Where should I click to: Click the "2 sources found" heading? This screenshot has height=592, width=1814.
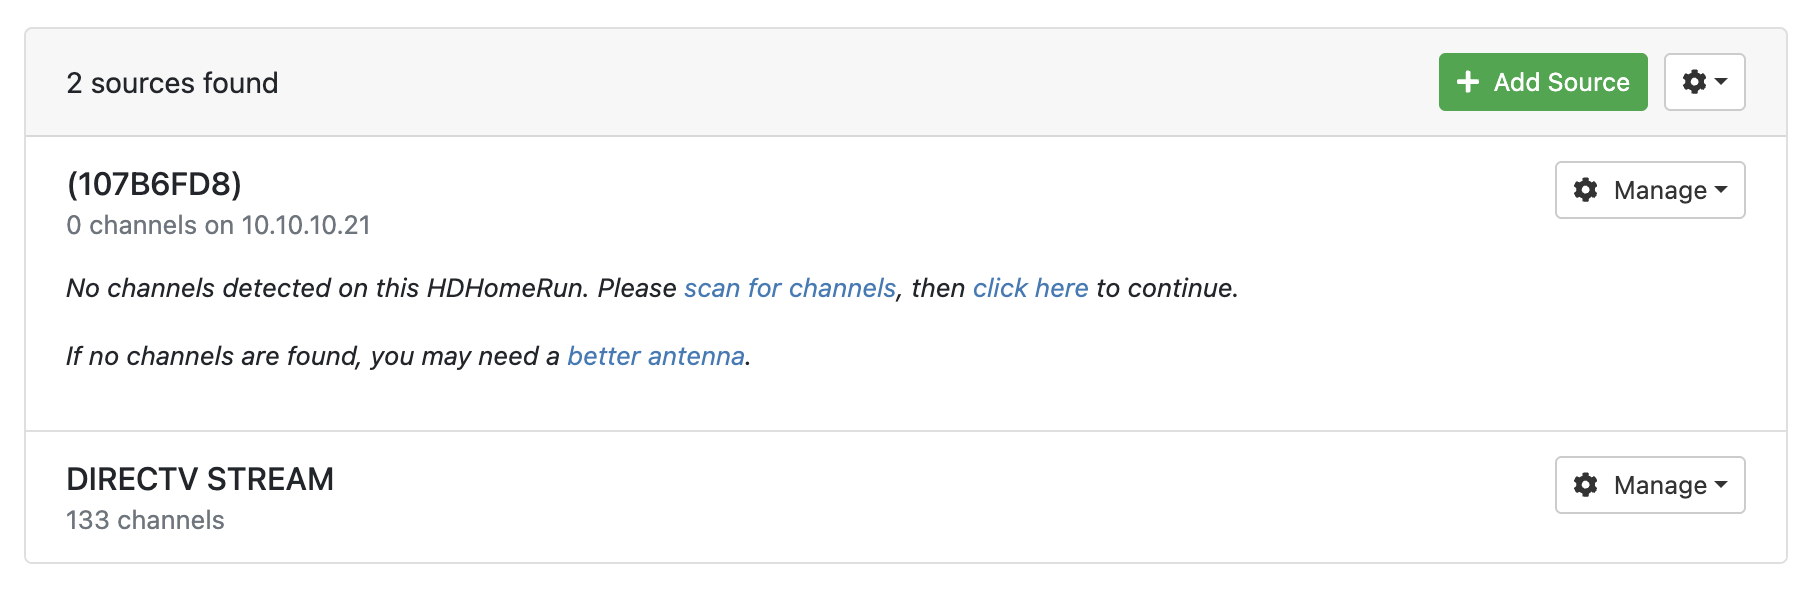pyautogui.click(x=172, y=83)
